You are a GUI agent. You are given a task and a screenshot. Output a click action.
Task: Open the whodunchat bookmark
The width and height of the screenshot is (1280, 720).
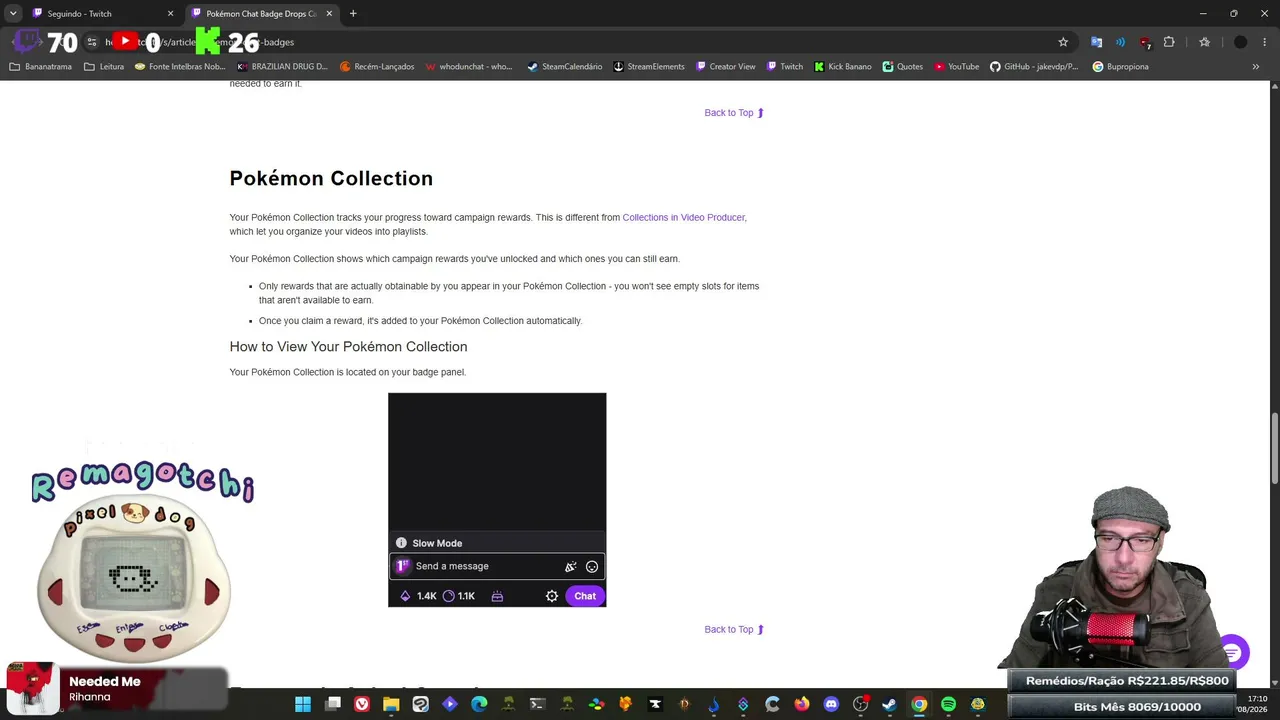click(469, 67)
